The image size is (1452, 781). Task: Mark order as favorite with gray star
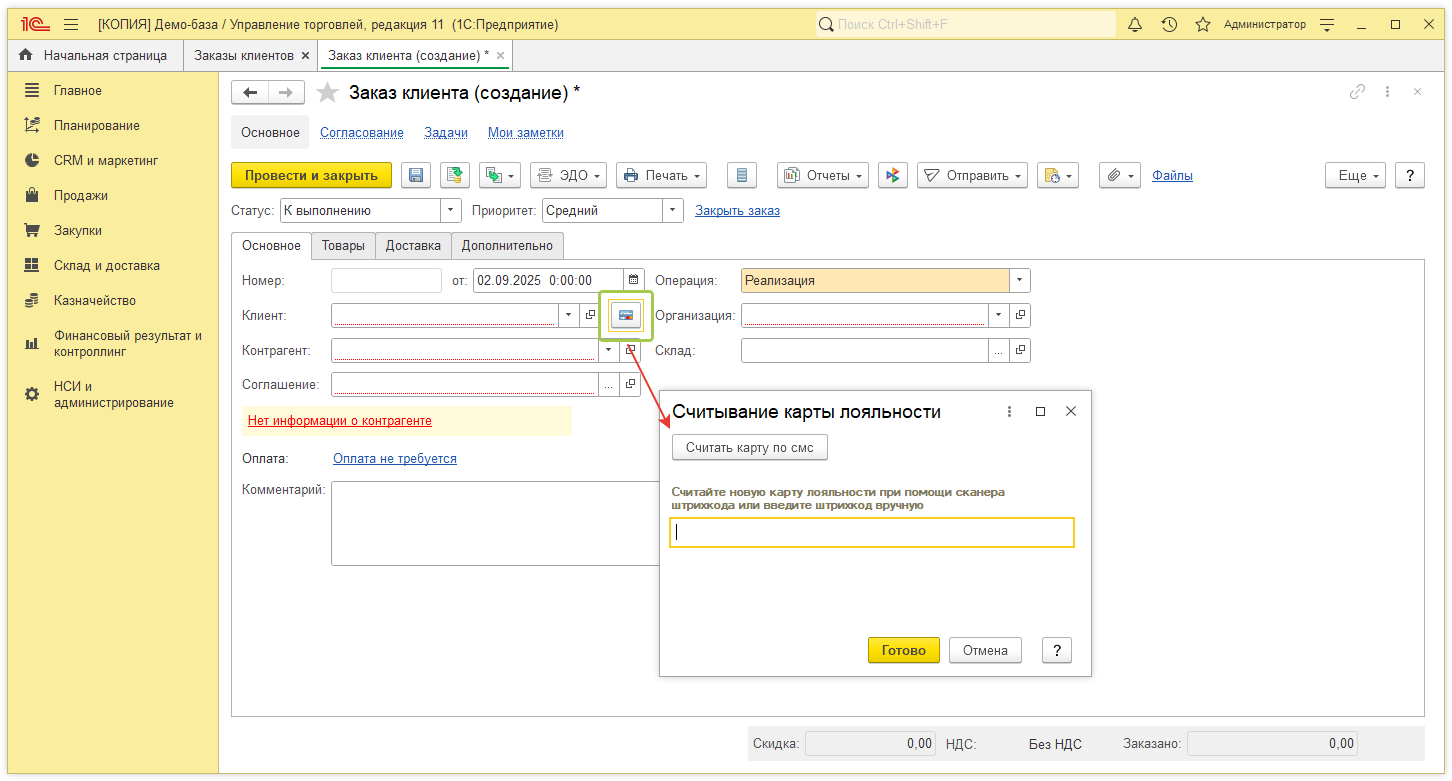tap(327, 93)
